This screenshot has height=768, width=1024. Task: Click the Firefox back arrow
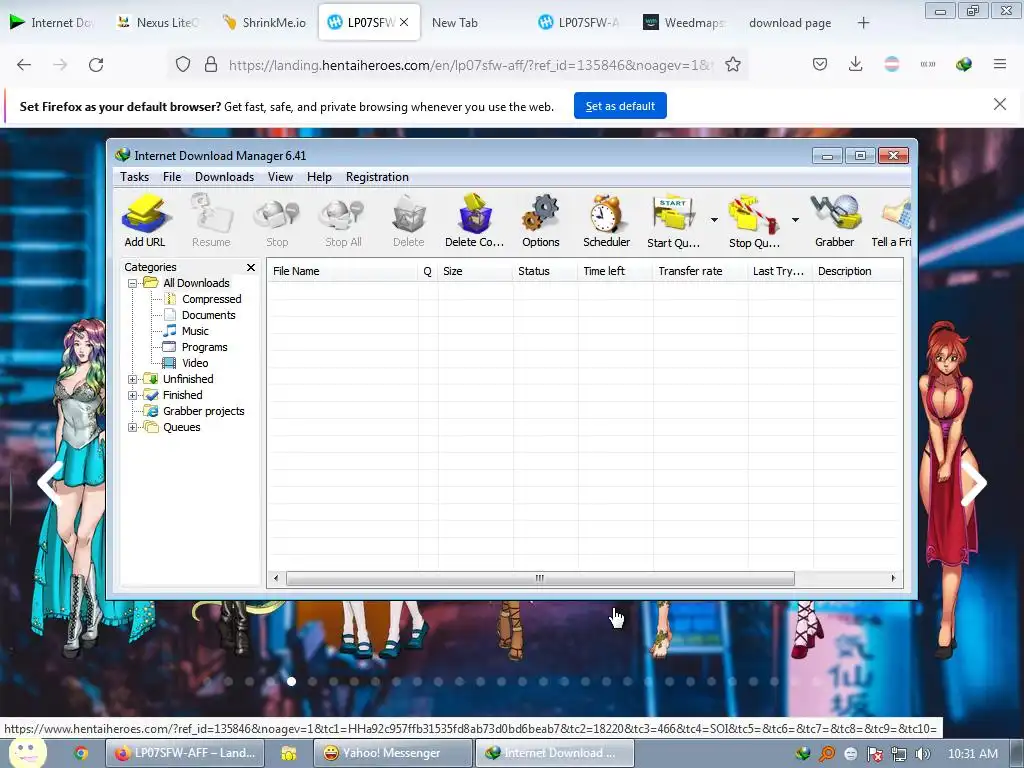24,65
